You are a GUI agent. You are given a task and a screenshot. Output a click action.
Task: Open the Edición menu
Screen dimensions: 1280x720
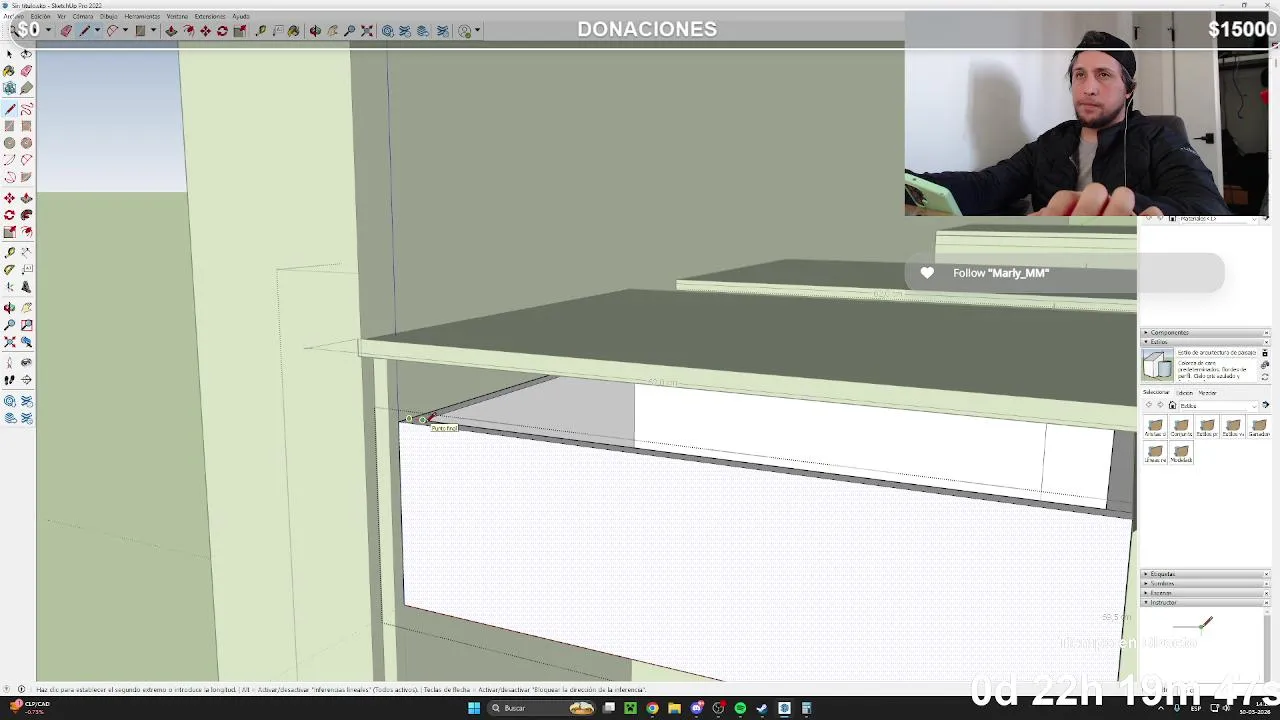[x=40, y=17]
